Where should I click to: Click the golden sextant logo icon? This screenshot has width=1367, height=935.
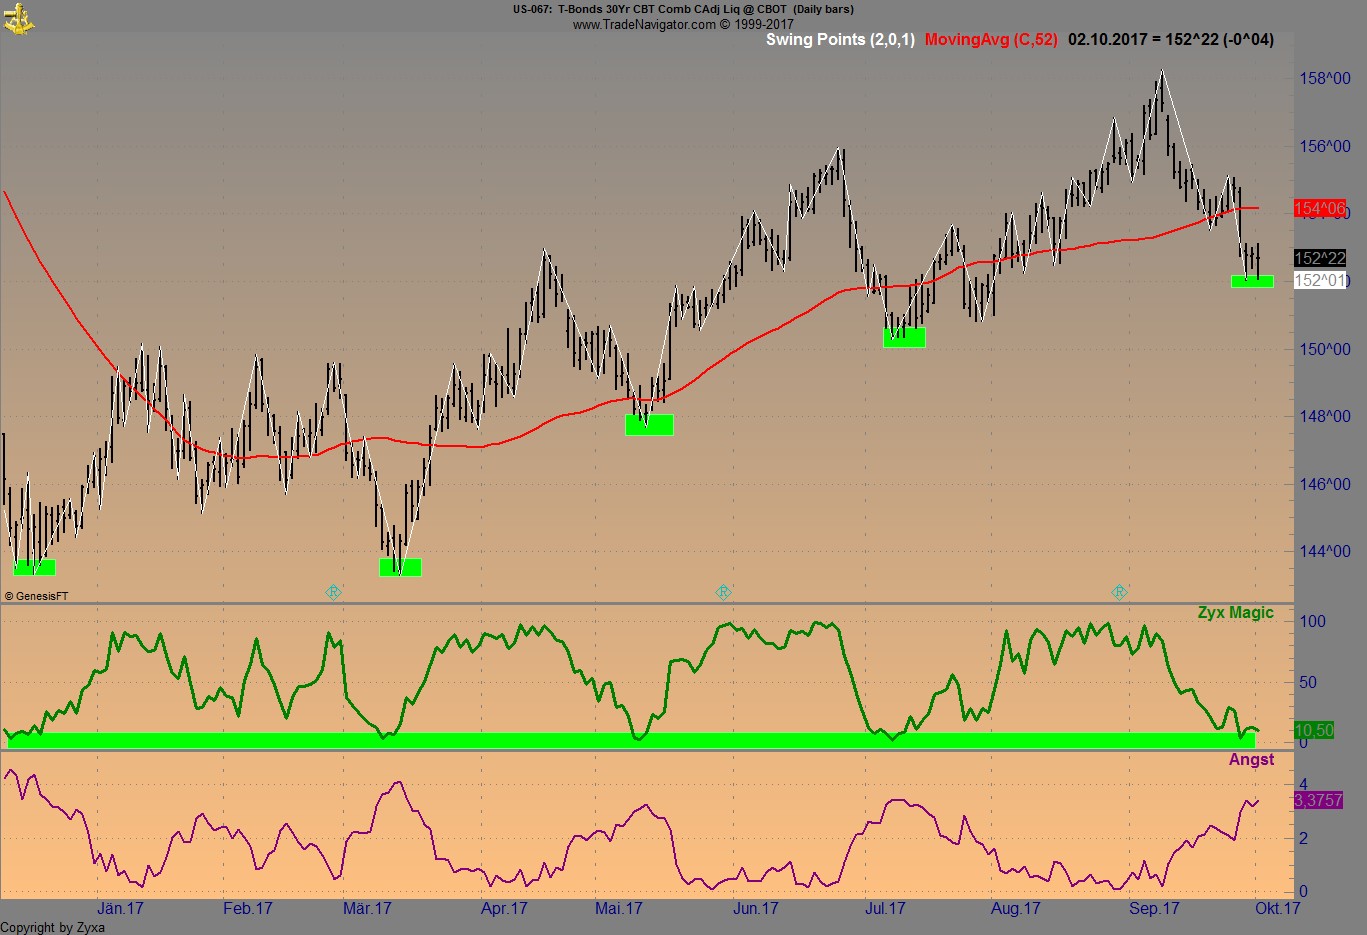coord(17,18)
